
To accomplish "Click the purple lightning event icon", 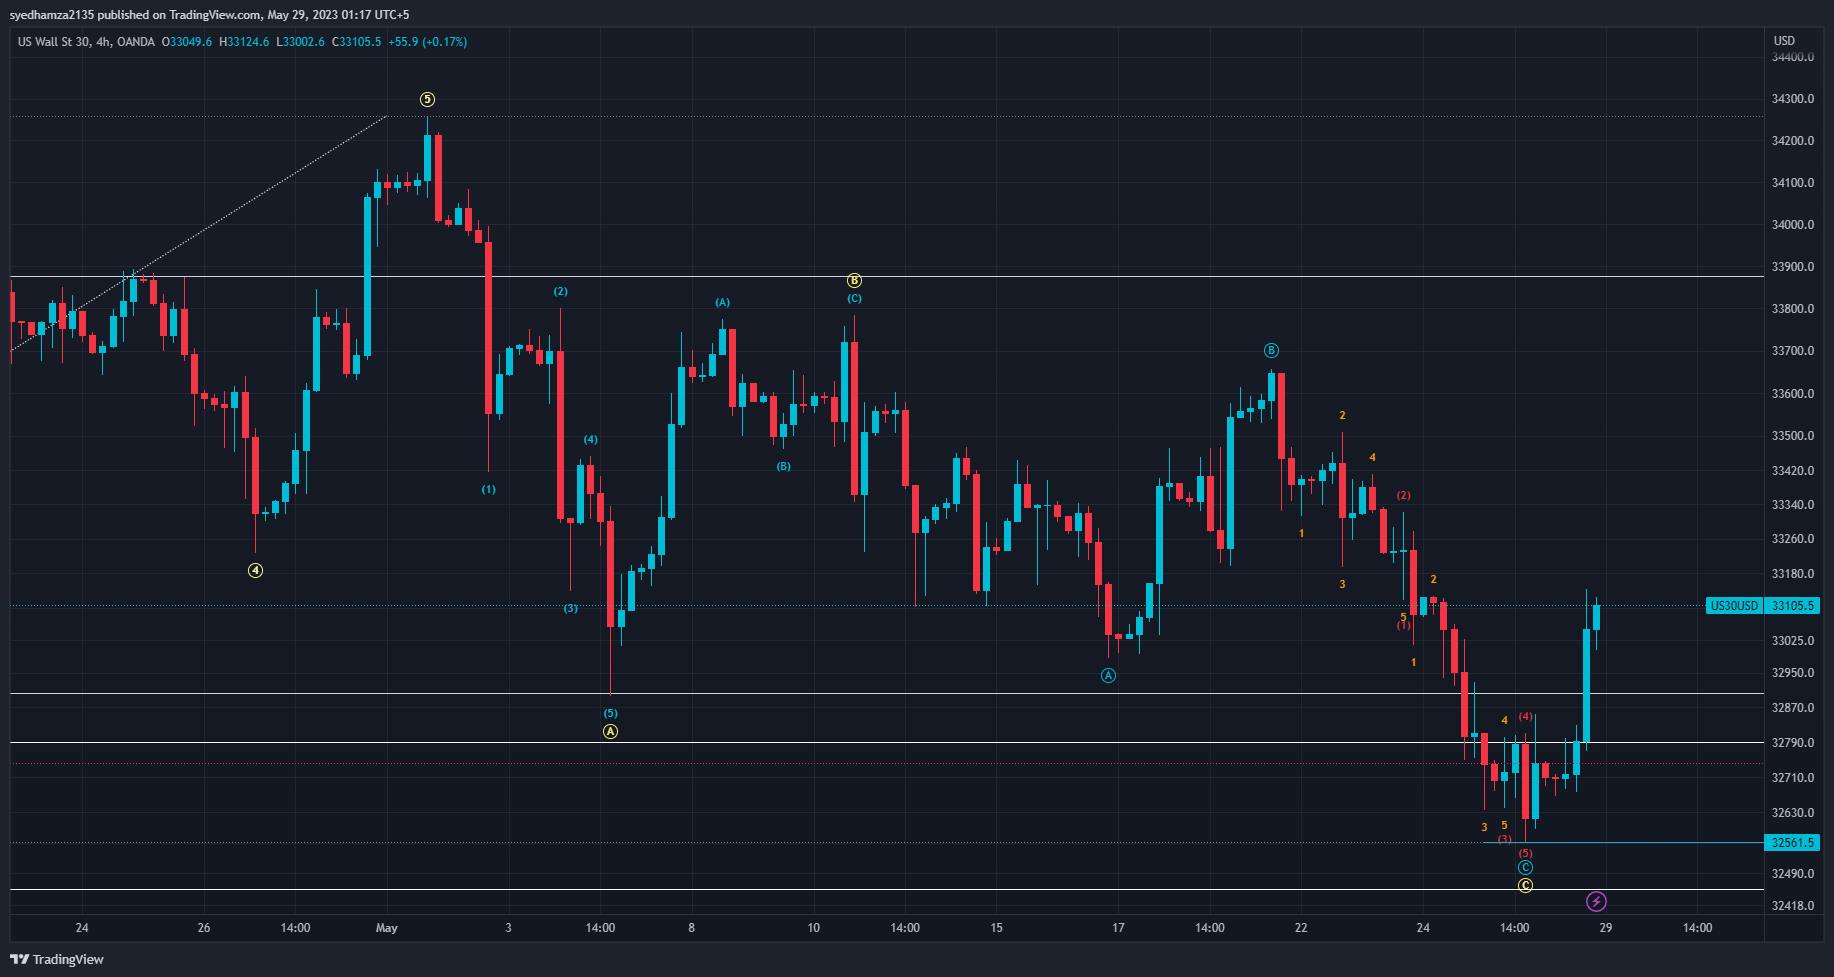I will coord(1596,902).
